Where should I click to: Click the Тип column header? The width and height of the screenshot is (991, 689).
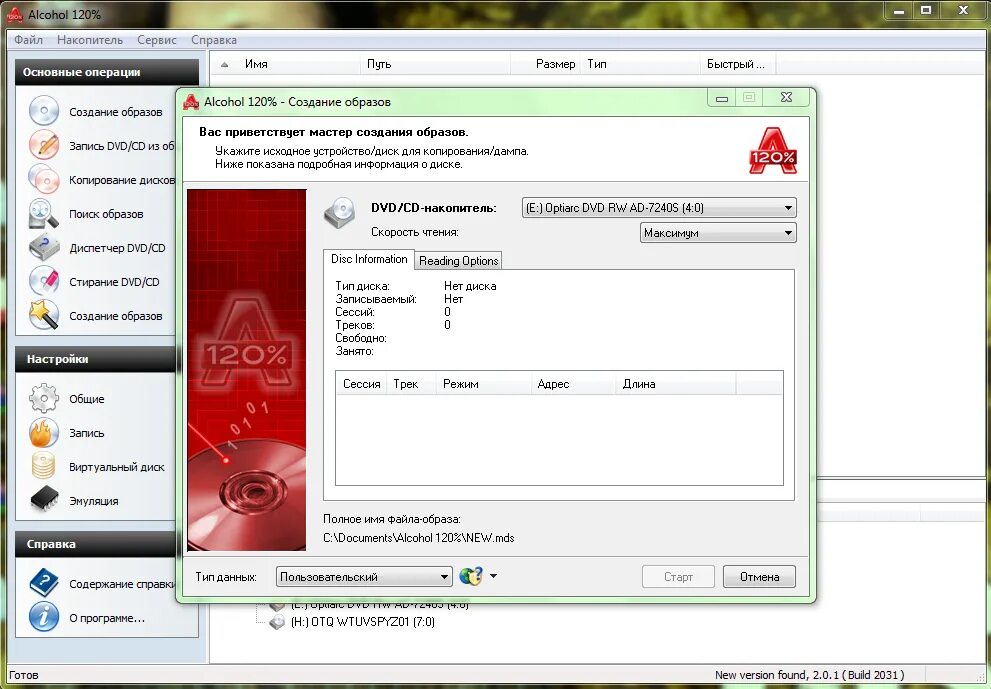[640, 64]
